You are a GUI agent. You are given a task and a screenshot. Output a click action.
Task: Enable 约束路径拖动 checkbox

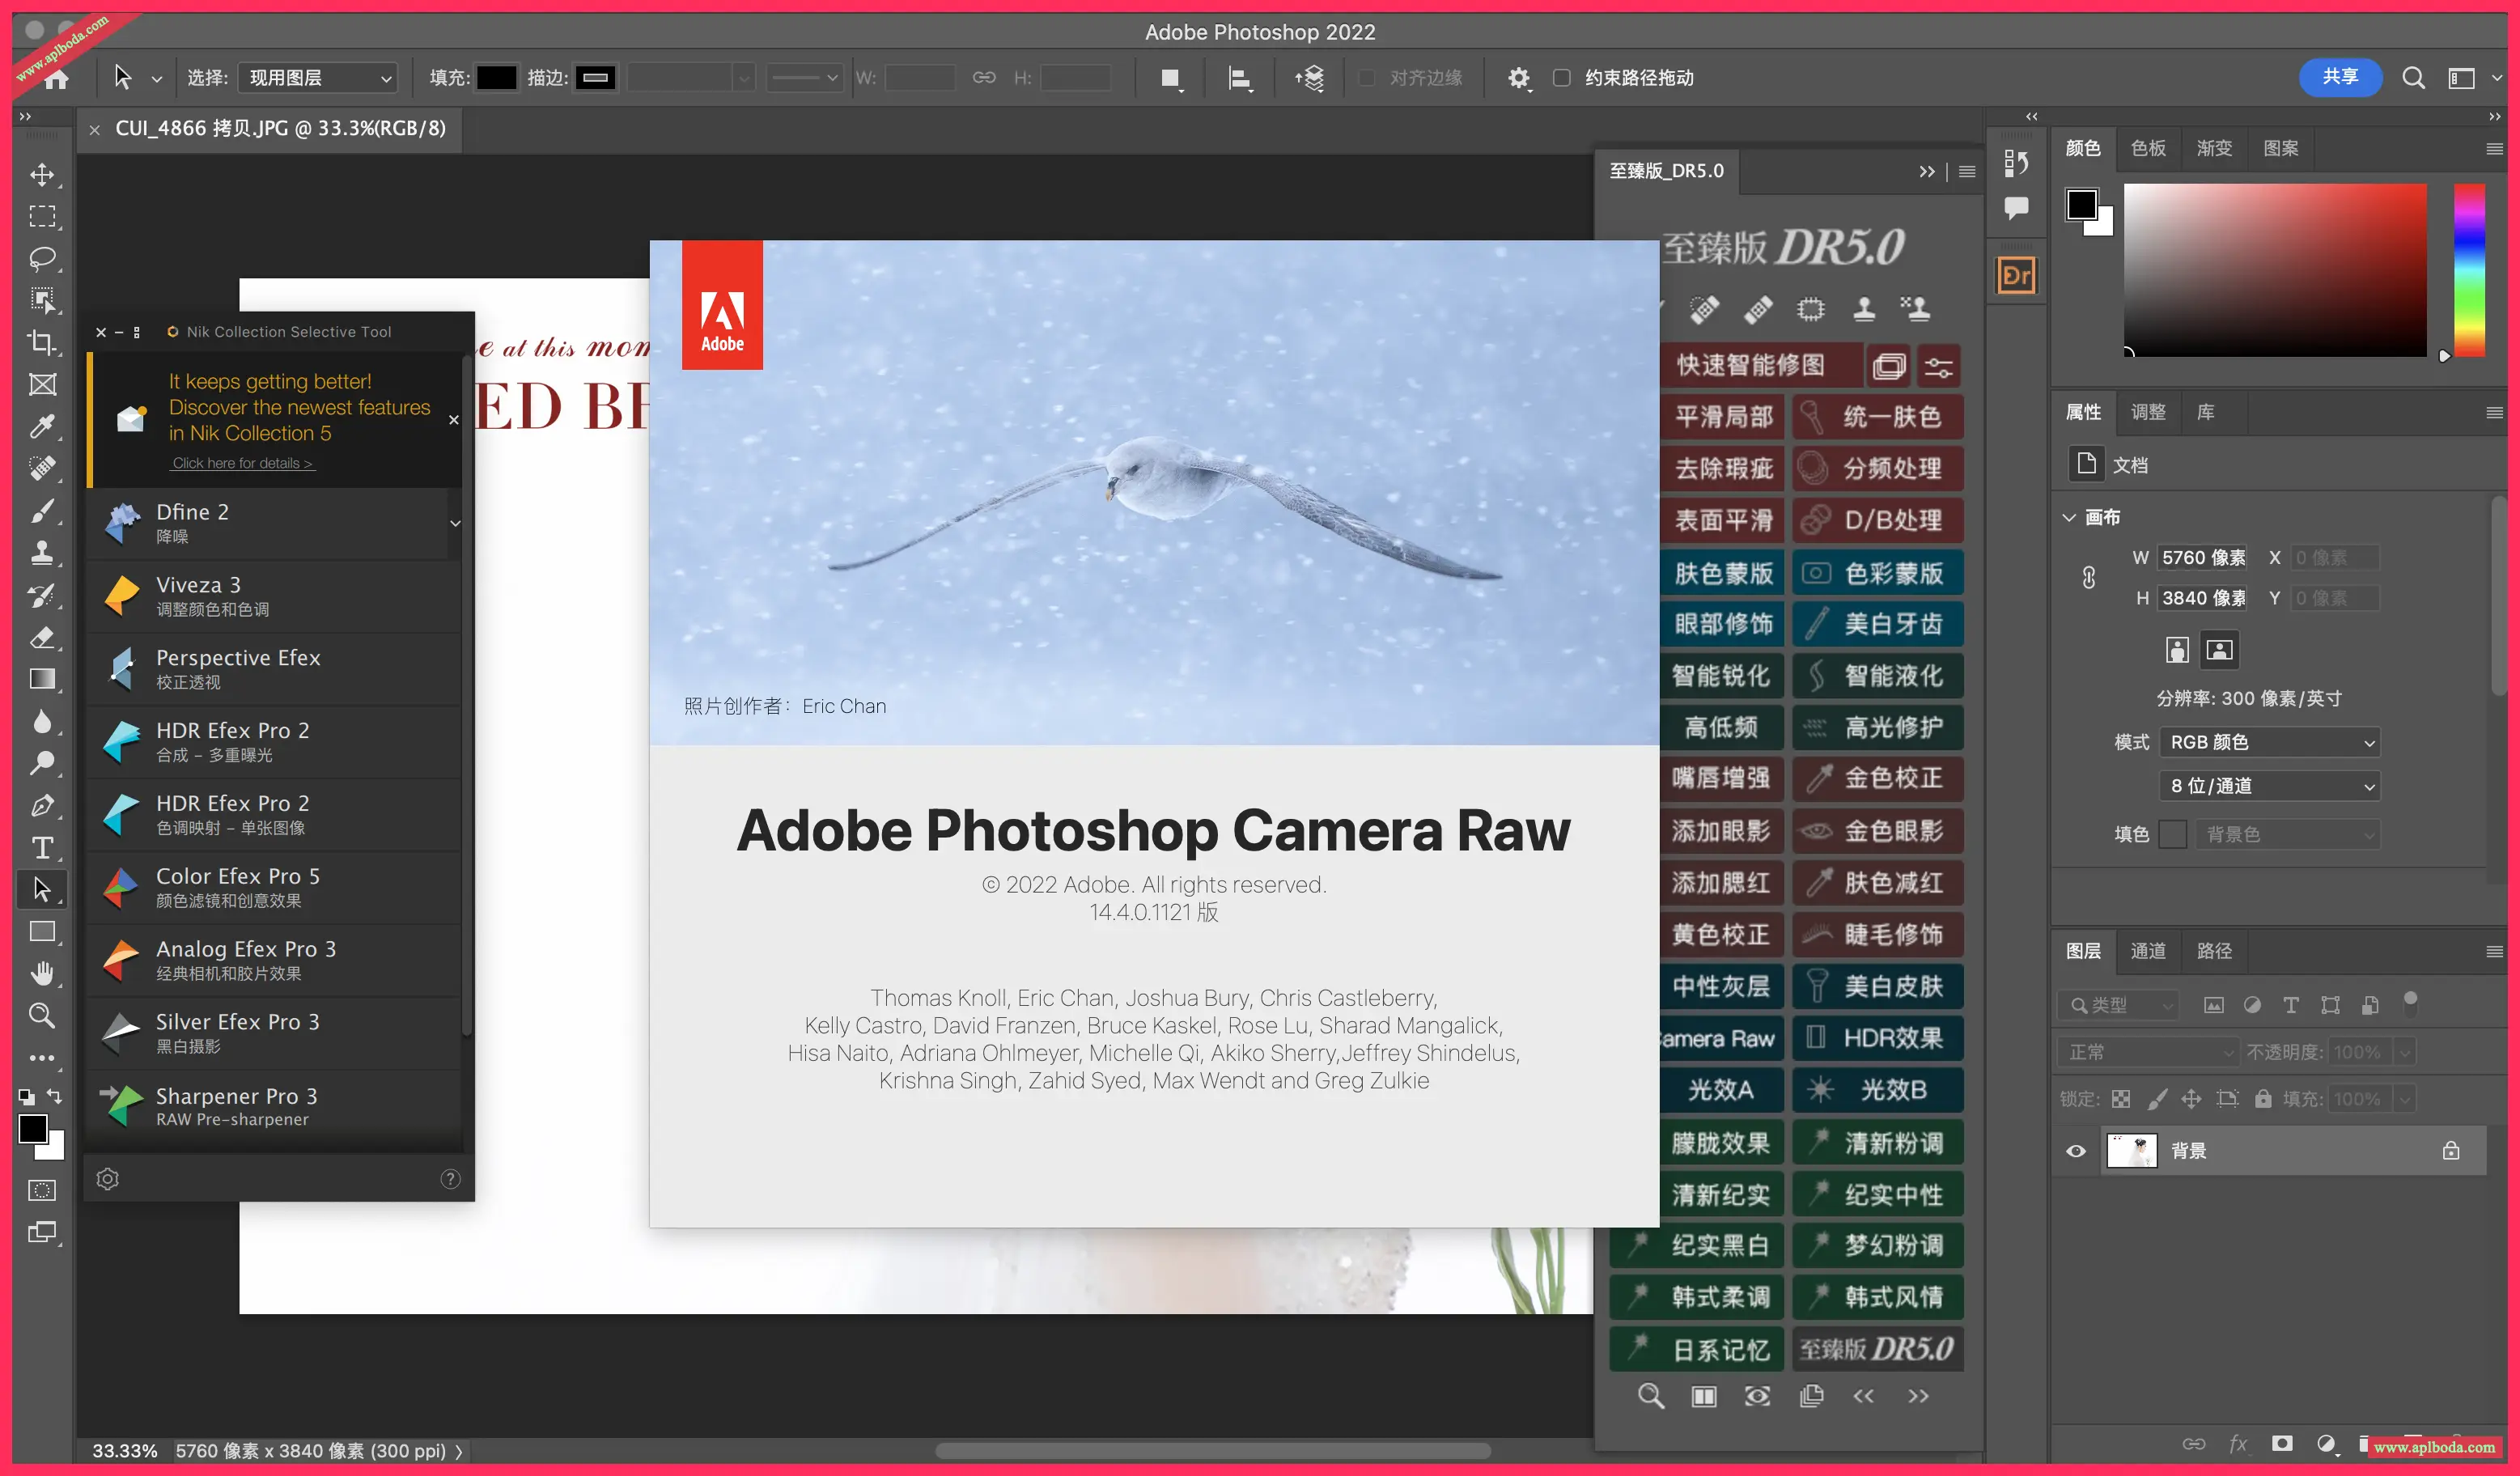point(1561,78)
